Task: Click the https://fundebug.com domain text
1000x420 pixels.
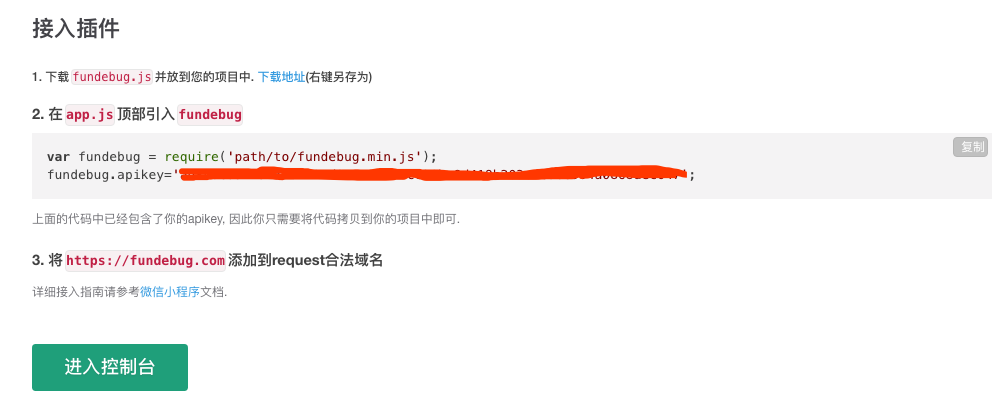Action: click(x=145, y=261)
